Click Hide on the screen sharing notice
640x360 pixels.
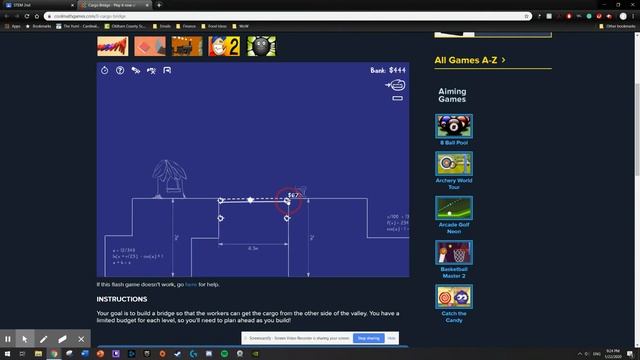pyautogui.click(x=391, y=338)
